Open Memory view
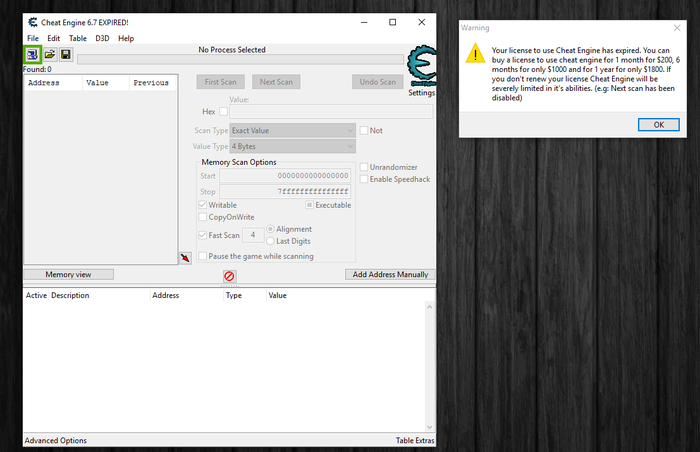Screen dimensions: 700x452 68,274
